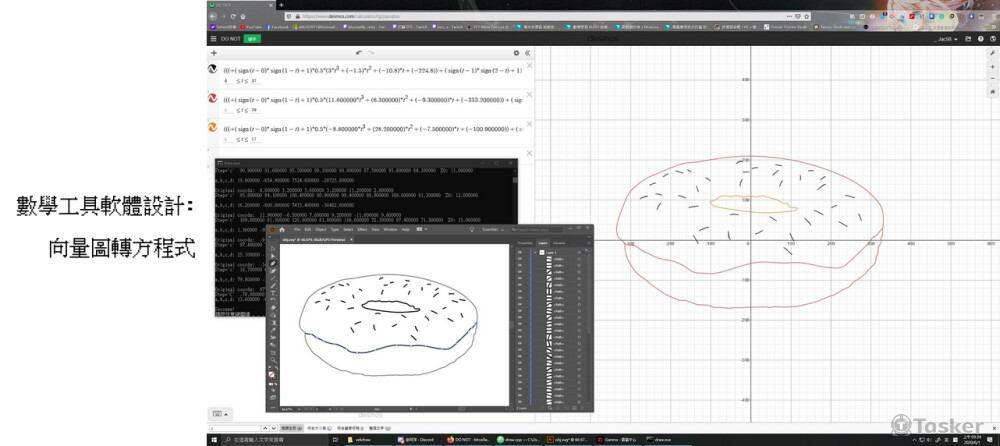
Task: Open the File menu in Illustrator
Action: click(x=296, y=230)
